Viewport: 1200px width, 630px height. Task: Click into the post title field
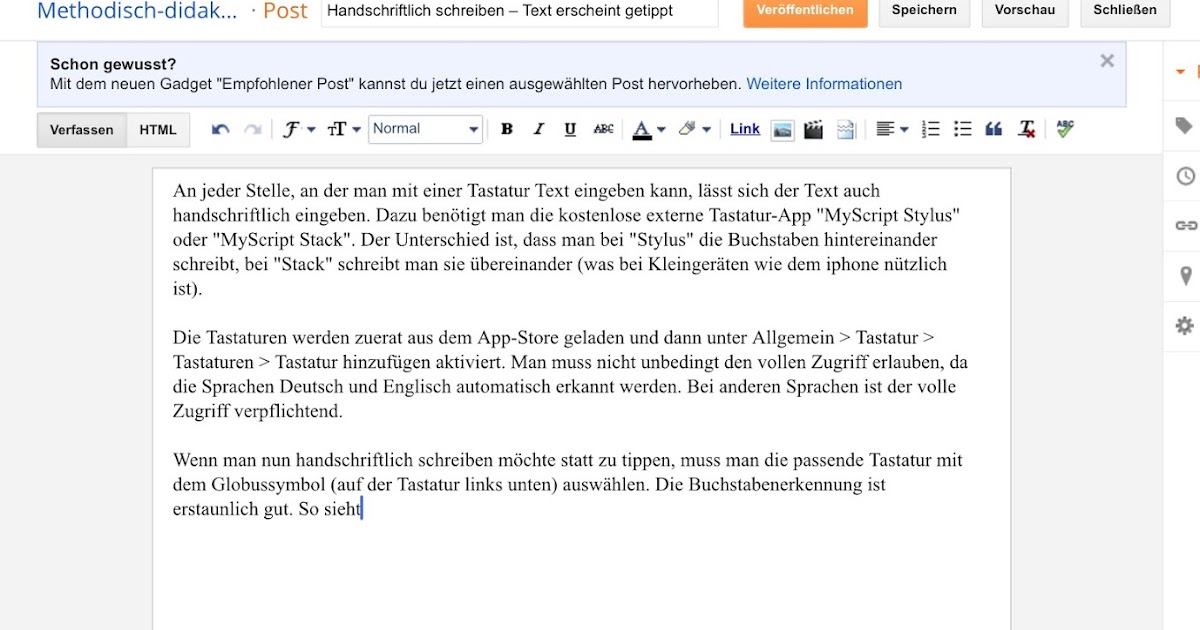(x=520, y=12)
